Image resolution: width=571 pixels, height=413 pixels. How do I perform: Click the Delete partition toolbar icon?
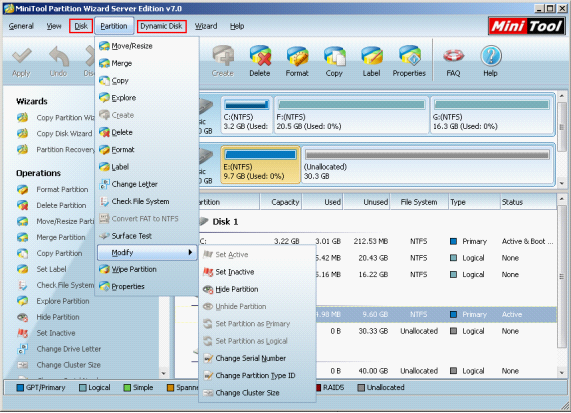[x=260, y=56]
